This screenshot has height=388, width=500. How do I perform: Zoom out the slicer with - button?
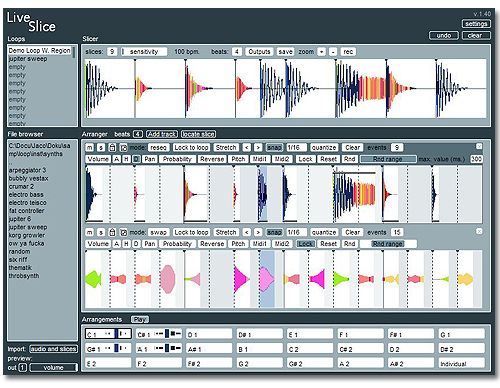click(333, 52)
